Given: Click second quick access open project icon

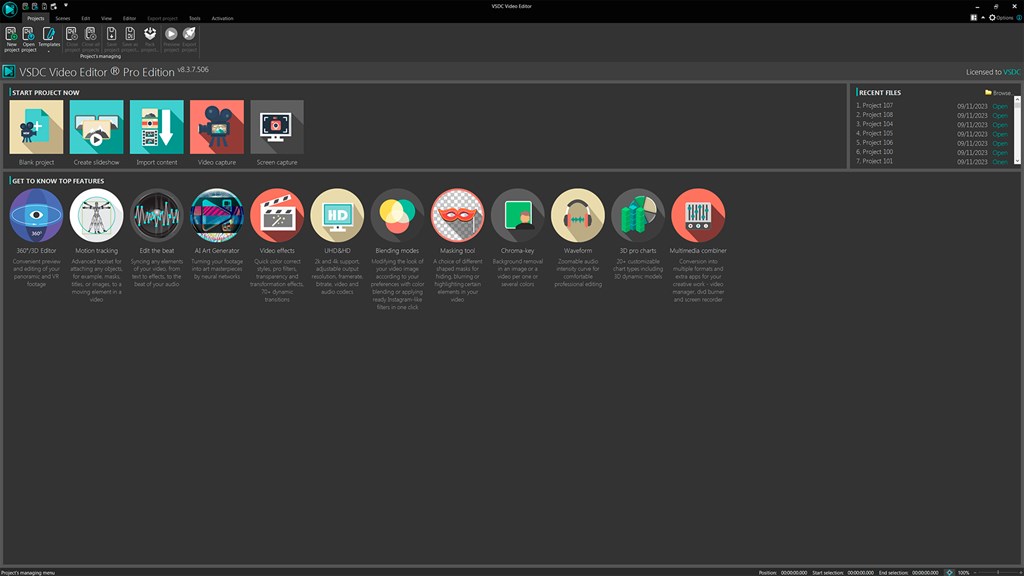Looking at the screenshot, I should [x=35, y=6].
